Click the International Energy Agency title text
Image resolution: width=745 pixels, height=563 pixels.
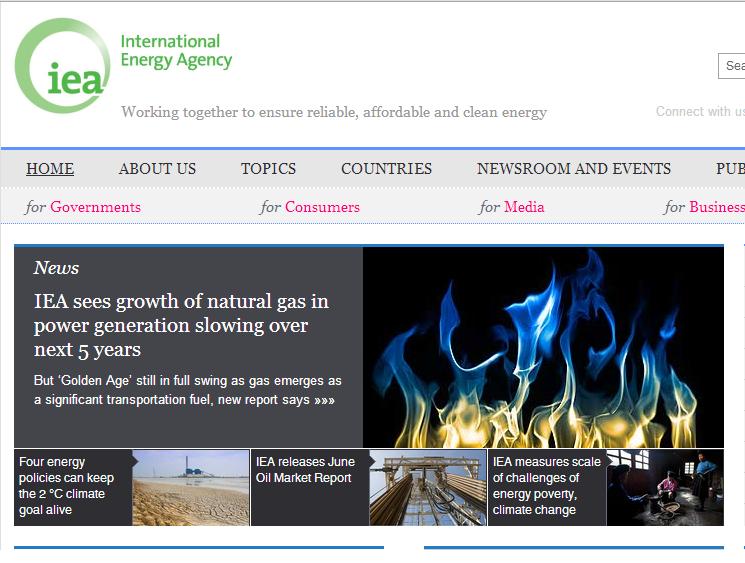click(176, 51)
